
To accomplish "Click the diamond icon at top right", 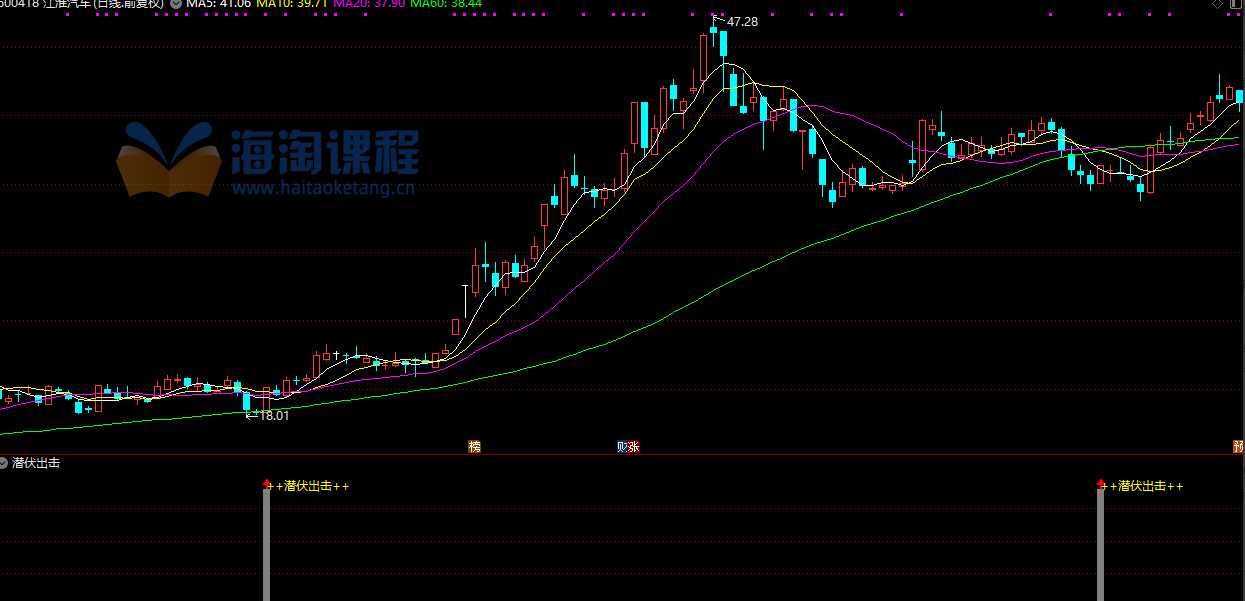I will (1217, 4).
